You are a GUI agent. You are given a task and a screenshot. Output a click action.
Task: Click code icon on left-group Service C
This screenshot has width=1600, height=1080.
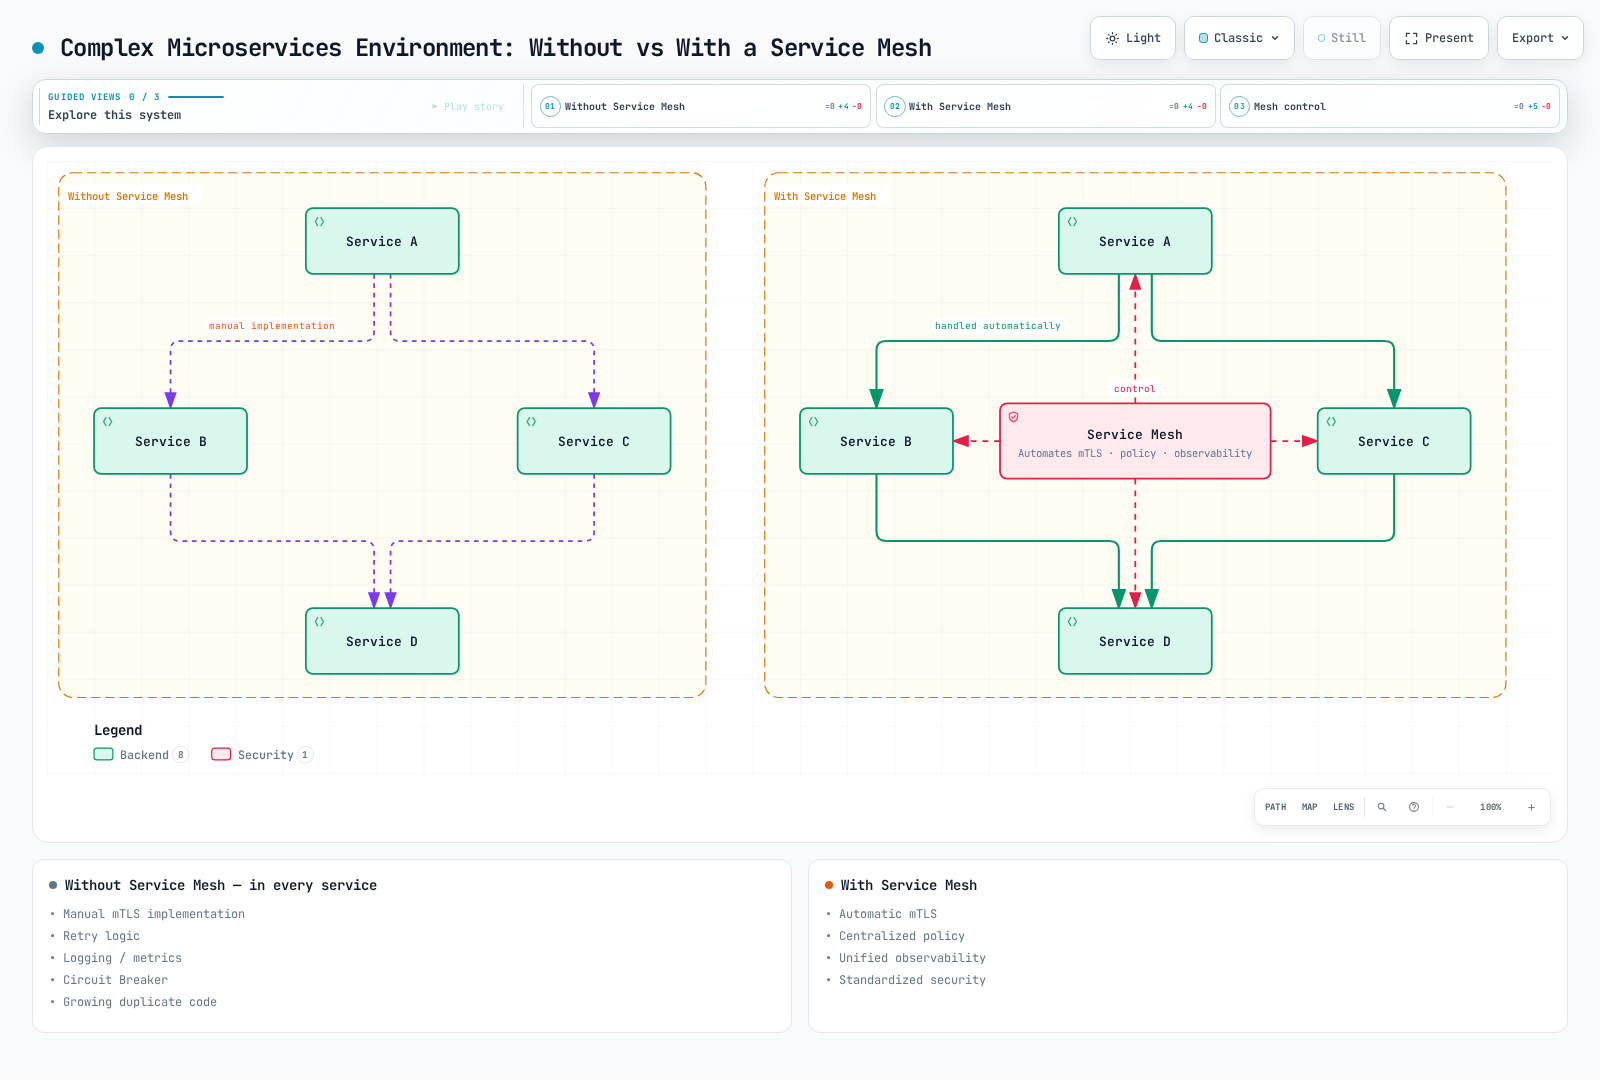[x=531, y=422]
